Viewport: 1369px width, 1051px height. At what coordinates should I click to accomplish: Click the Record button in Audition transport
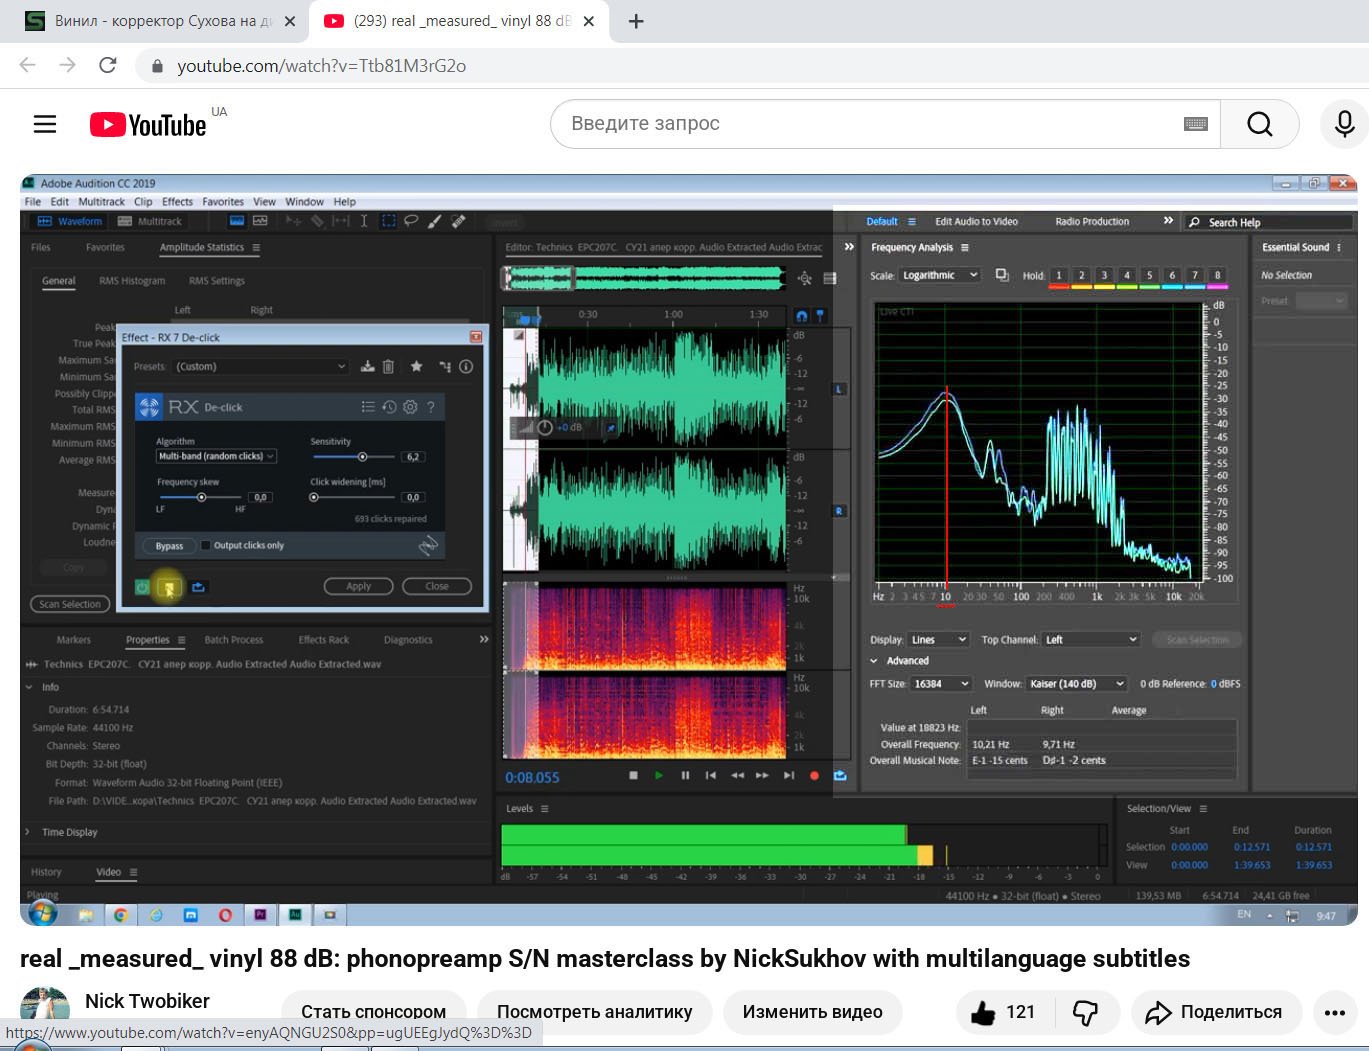(x=814, y=775)
